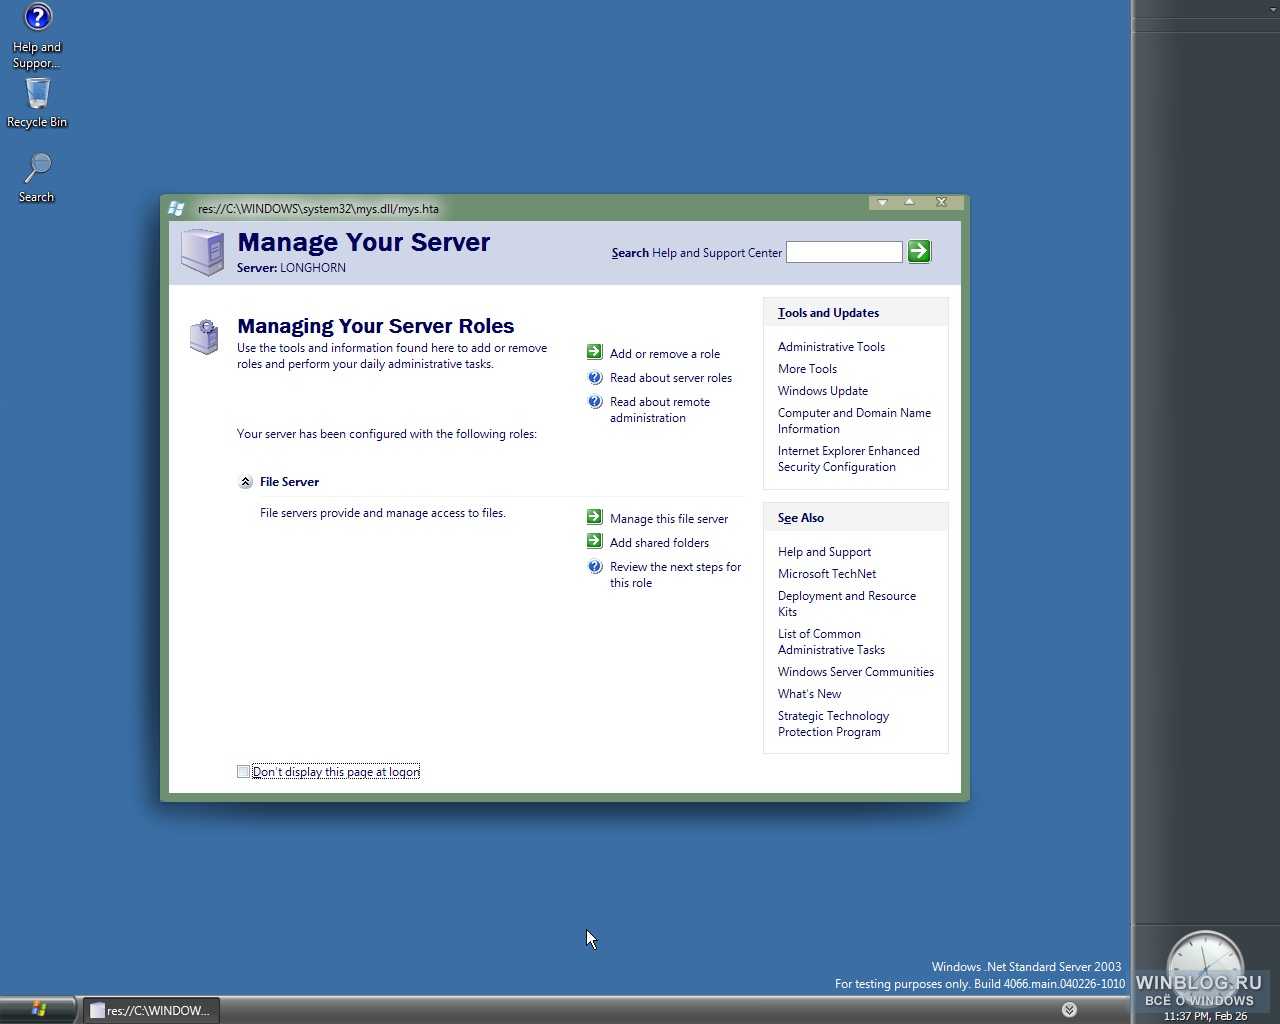Open the Search desktop icon
The height and width of the screenshot is (1024, 1280).
click(x=37, y=178)
